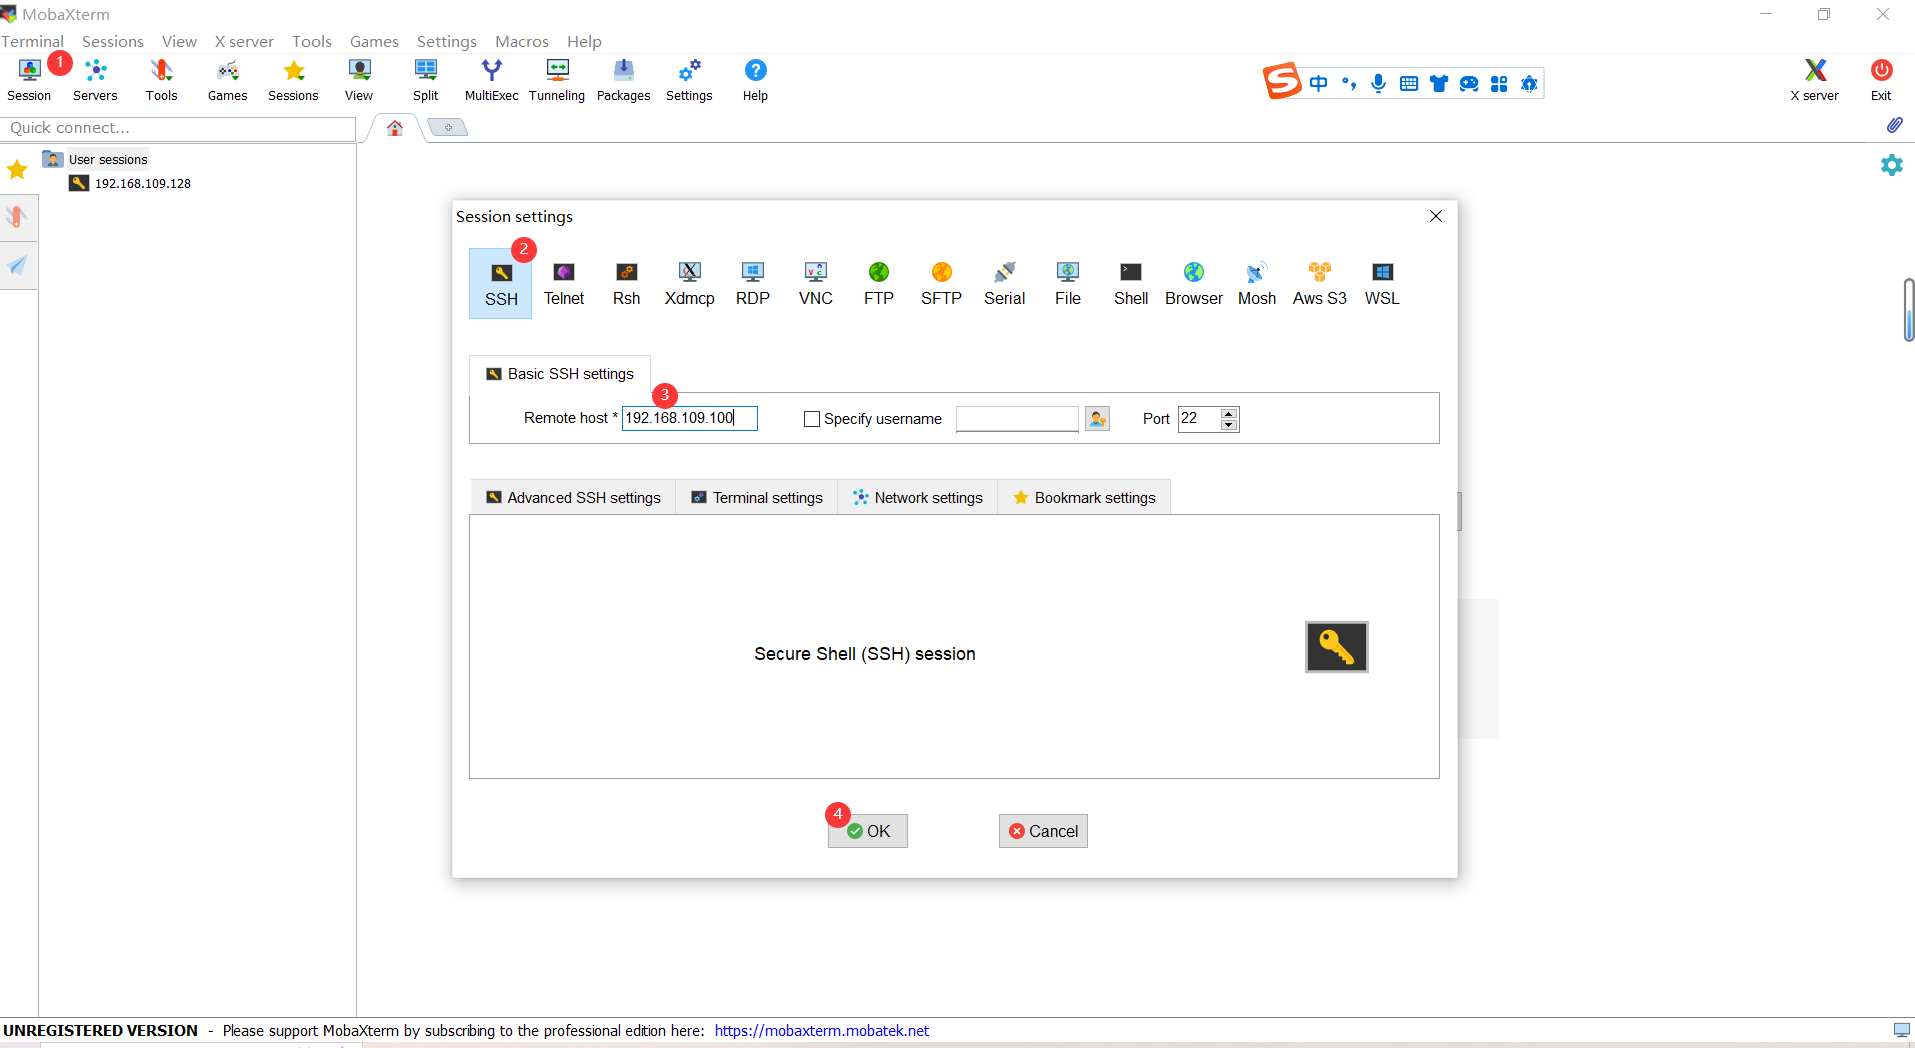This screenshot has height=1048, width=1915.
Task: Select the VNC session type
Action: click(x=815, y=284)
